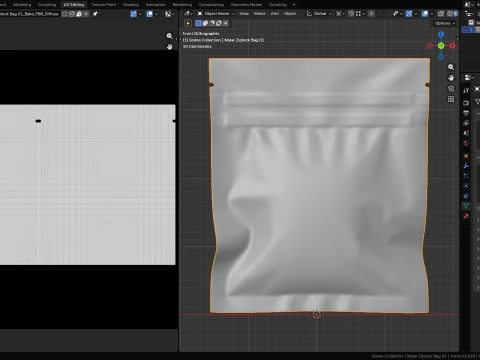Toggle snapping magnet in viewport header
The height and width of the screenshot is (360, 480).
[x=351, y=14]
